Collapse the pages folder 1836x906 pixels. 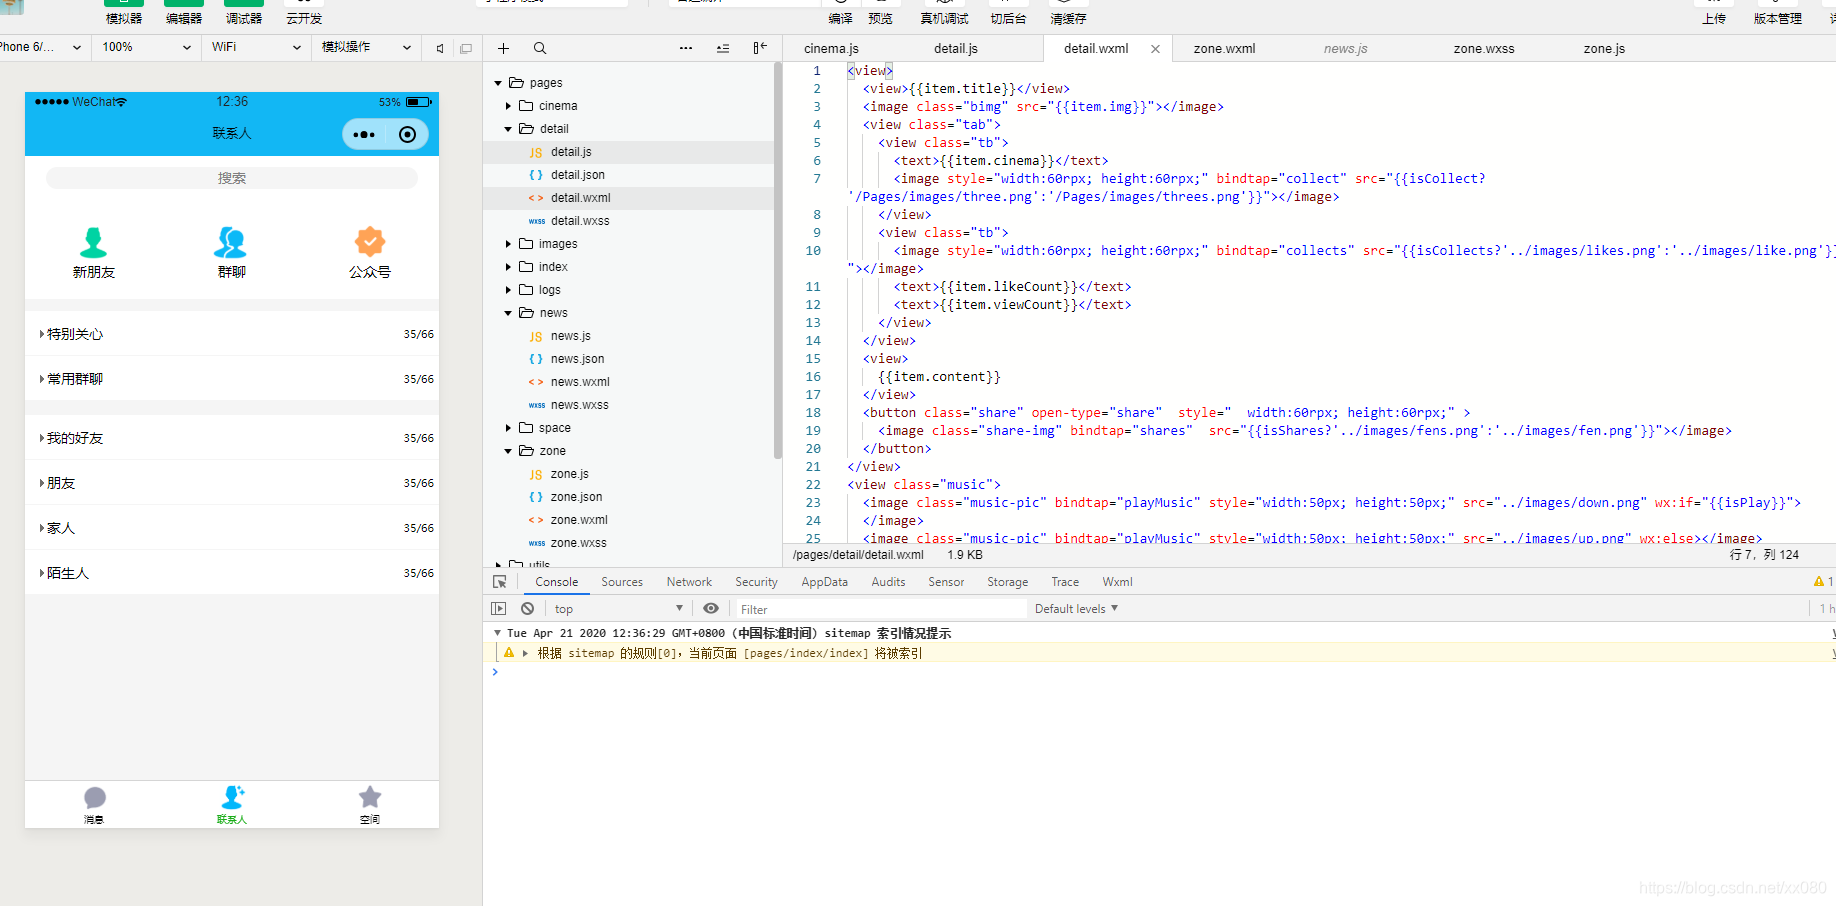pos(498,83)
